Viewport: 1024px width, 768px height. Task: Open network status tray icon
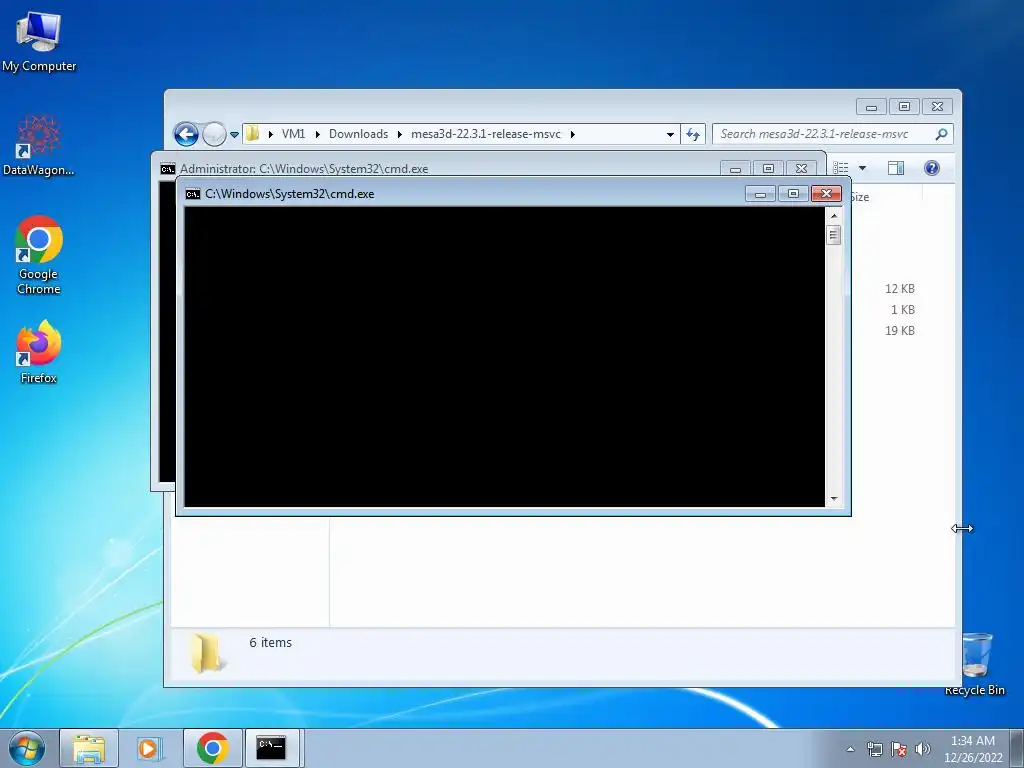coord(874,749)
